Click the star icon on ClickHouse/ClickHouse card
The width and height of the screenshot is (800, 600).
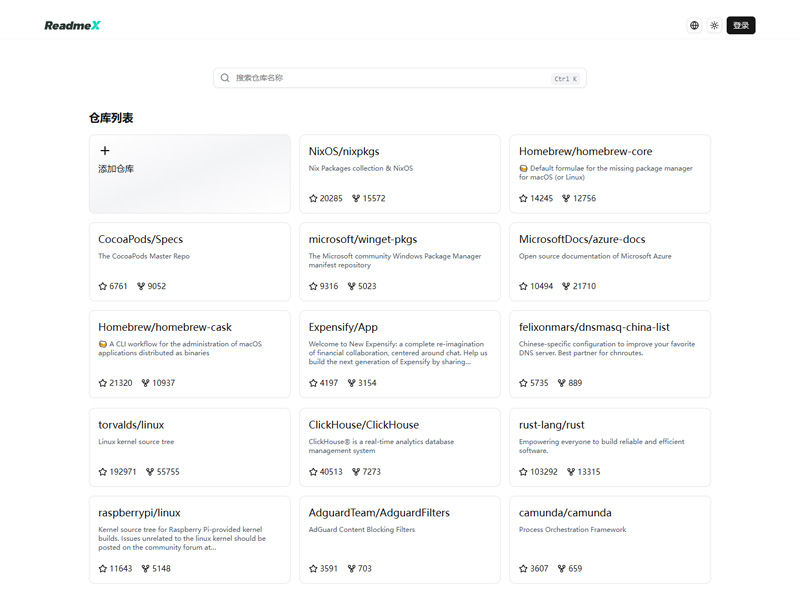pos(314,471)
